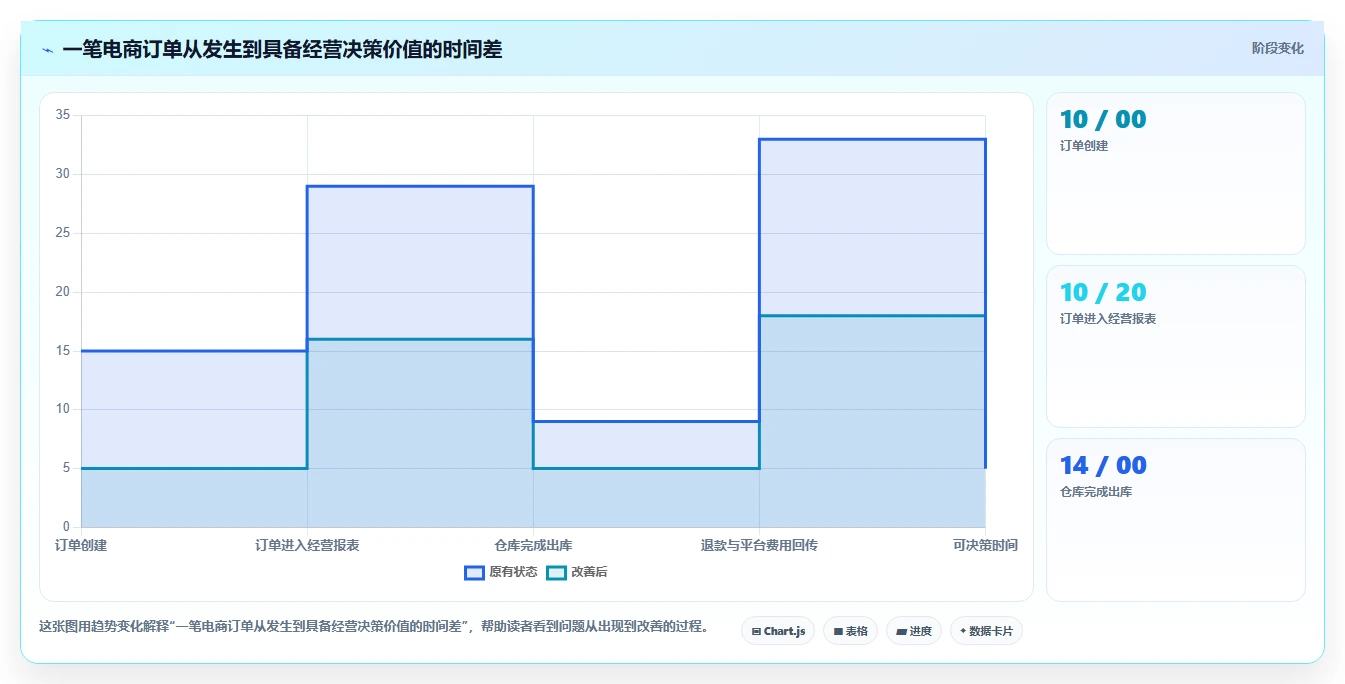
Task: Click the 退款与平台费用回传 x-axis label
Action: (759, 545)
